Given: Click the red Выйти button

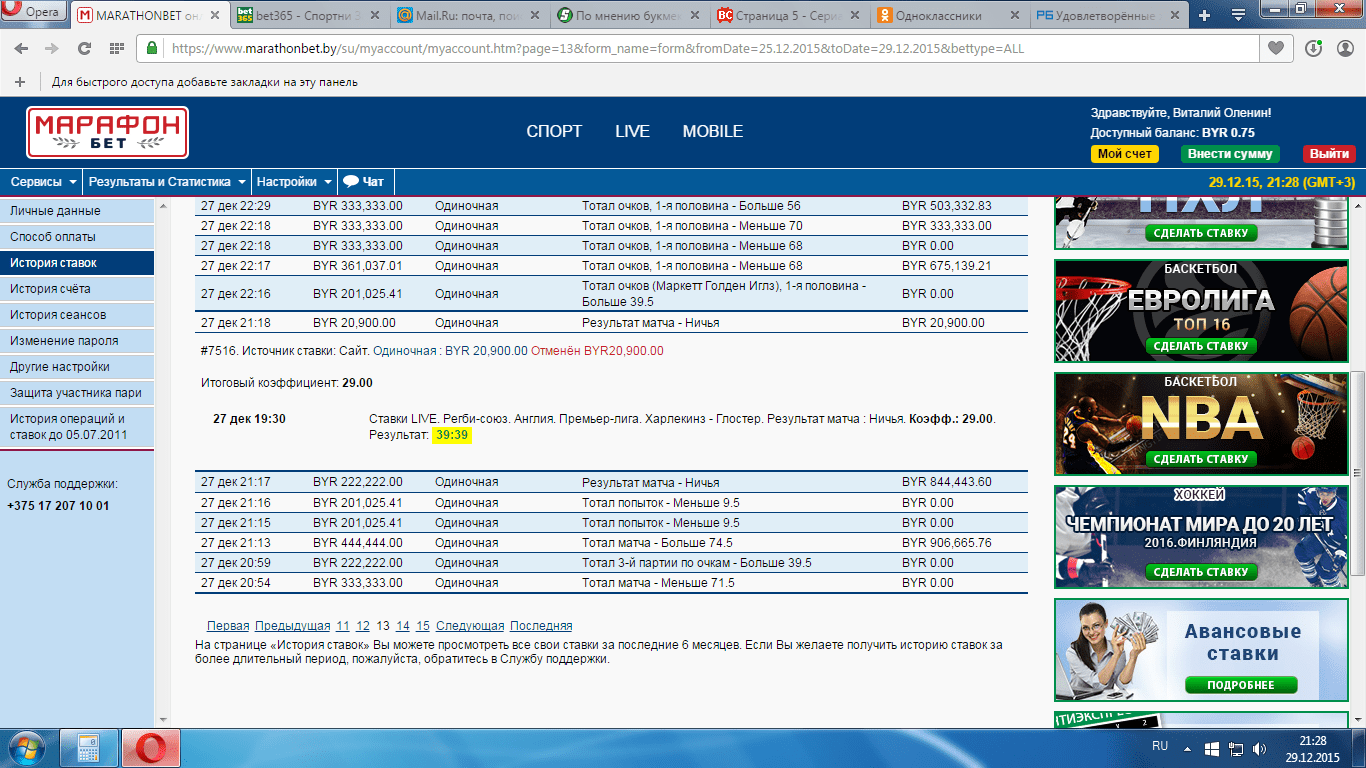Looking at the screenshot, I should pyautogui.click(x=1329, y=154).
